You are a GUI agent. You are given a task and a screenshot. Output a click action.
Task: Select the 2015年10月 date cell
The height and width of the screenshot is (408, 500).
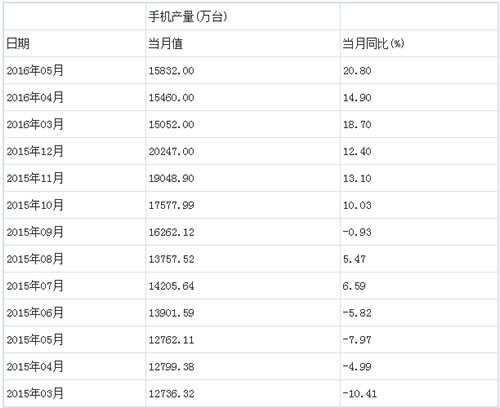[35, 205]
